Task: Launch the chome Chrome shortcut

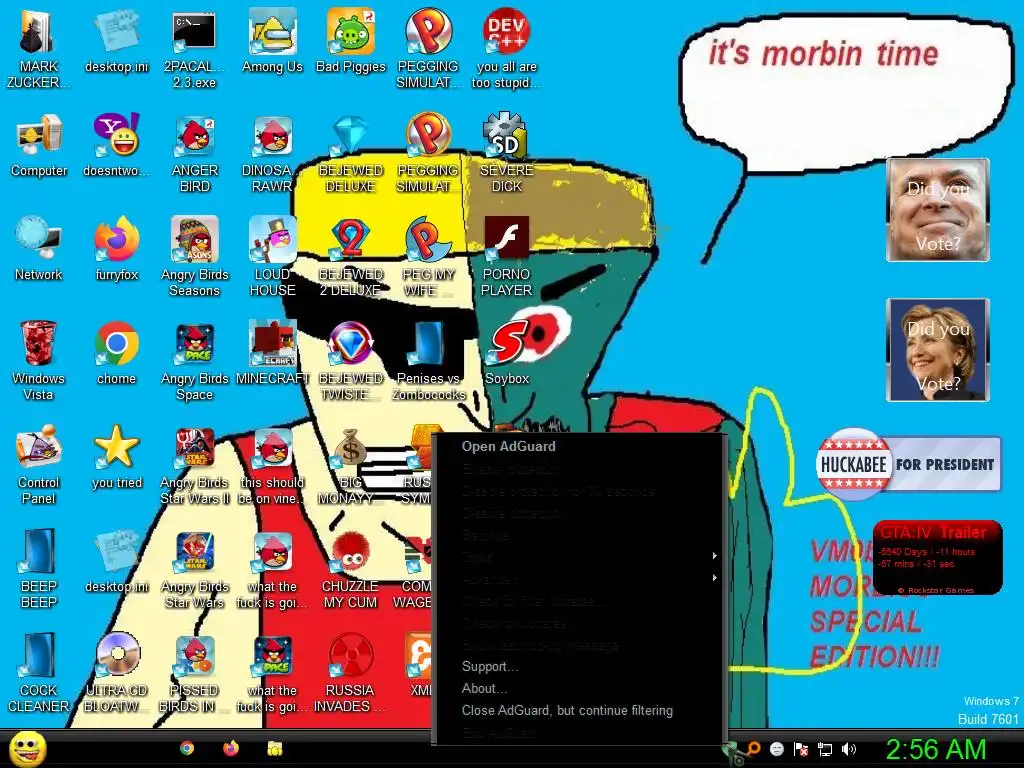Action: point(116,353)
